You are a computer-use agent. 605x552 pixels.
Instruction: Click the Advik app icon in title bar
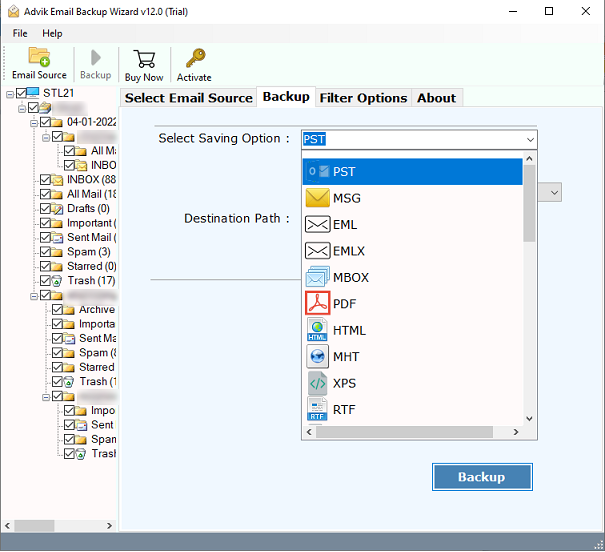point(14,12)
